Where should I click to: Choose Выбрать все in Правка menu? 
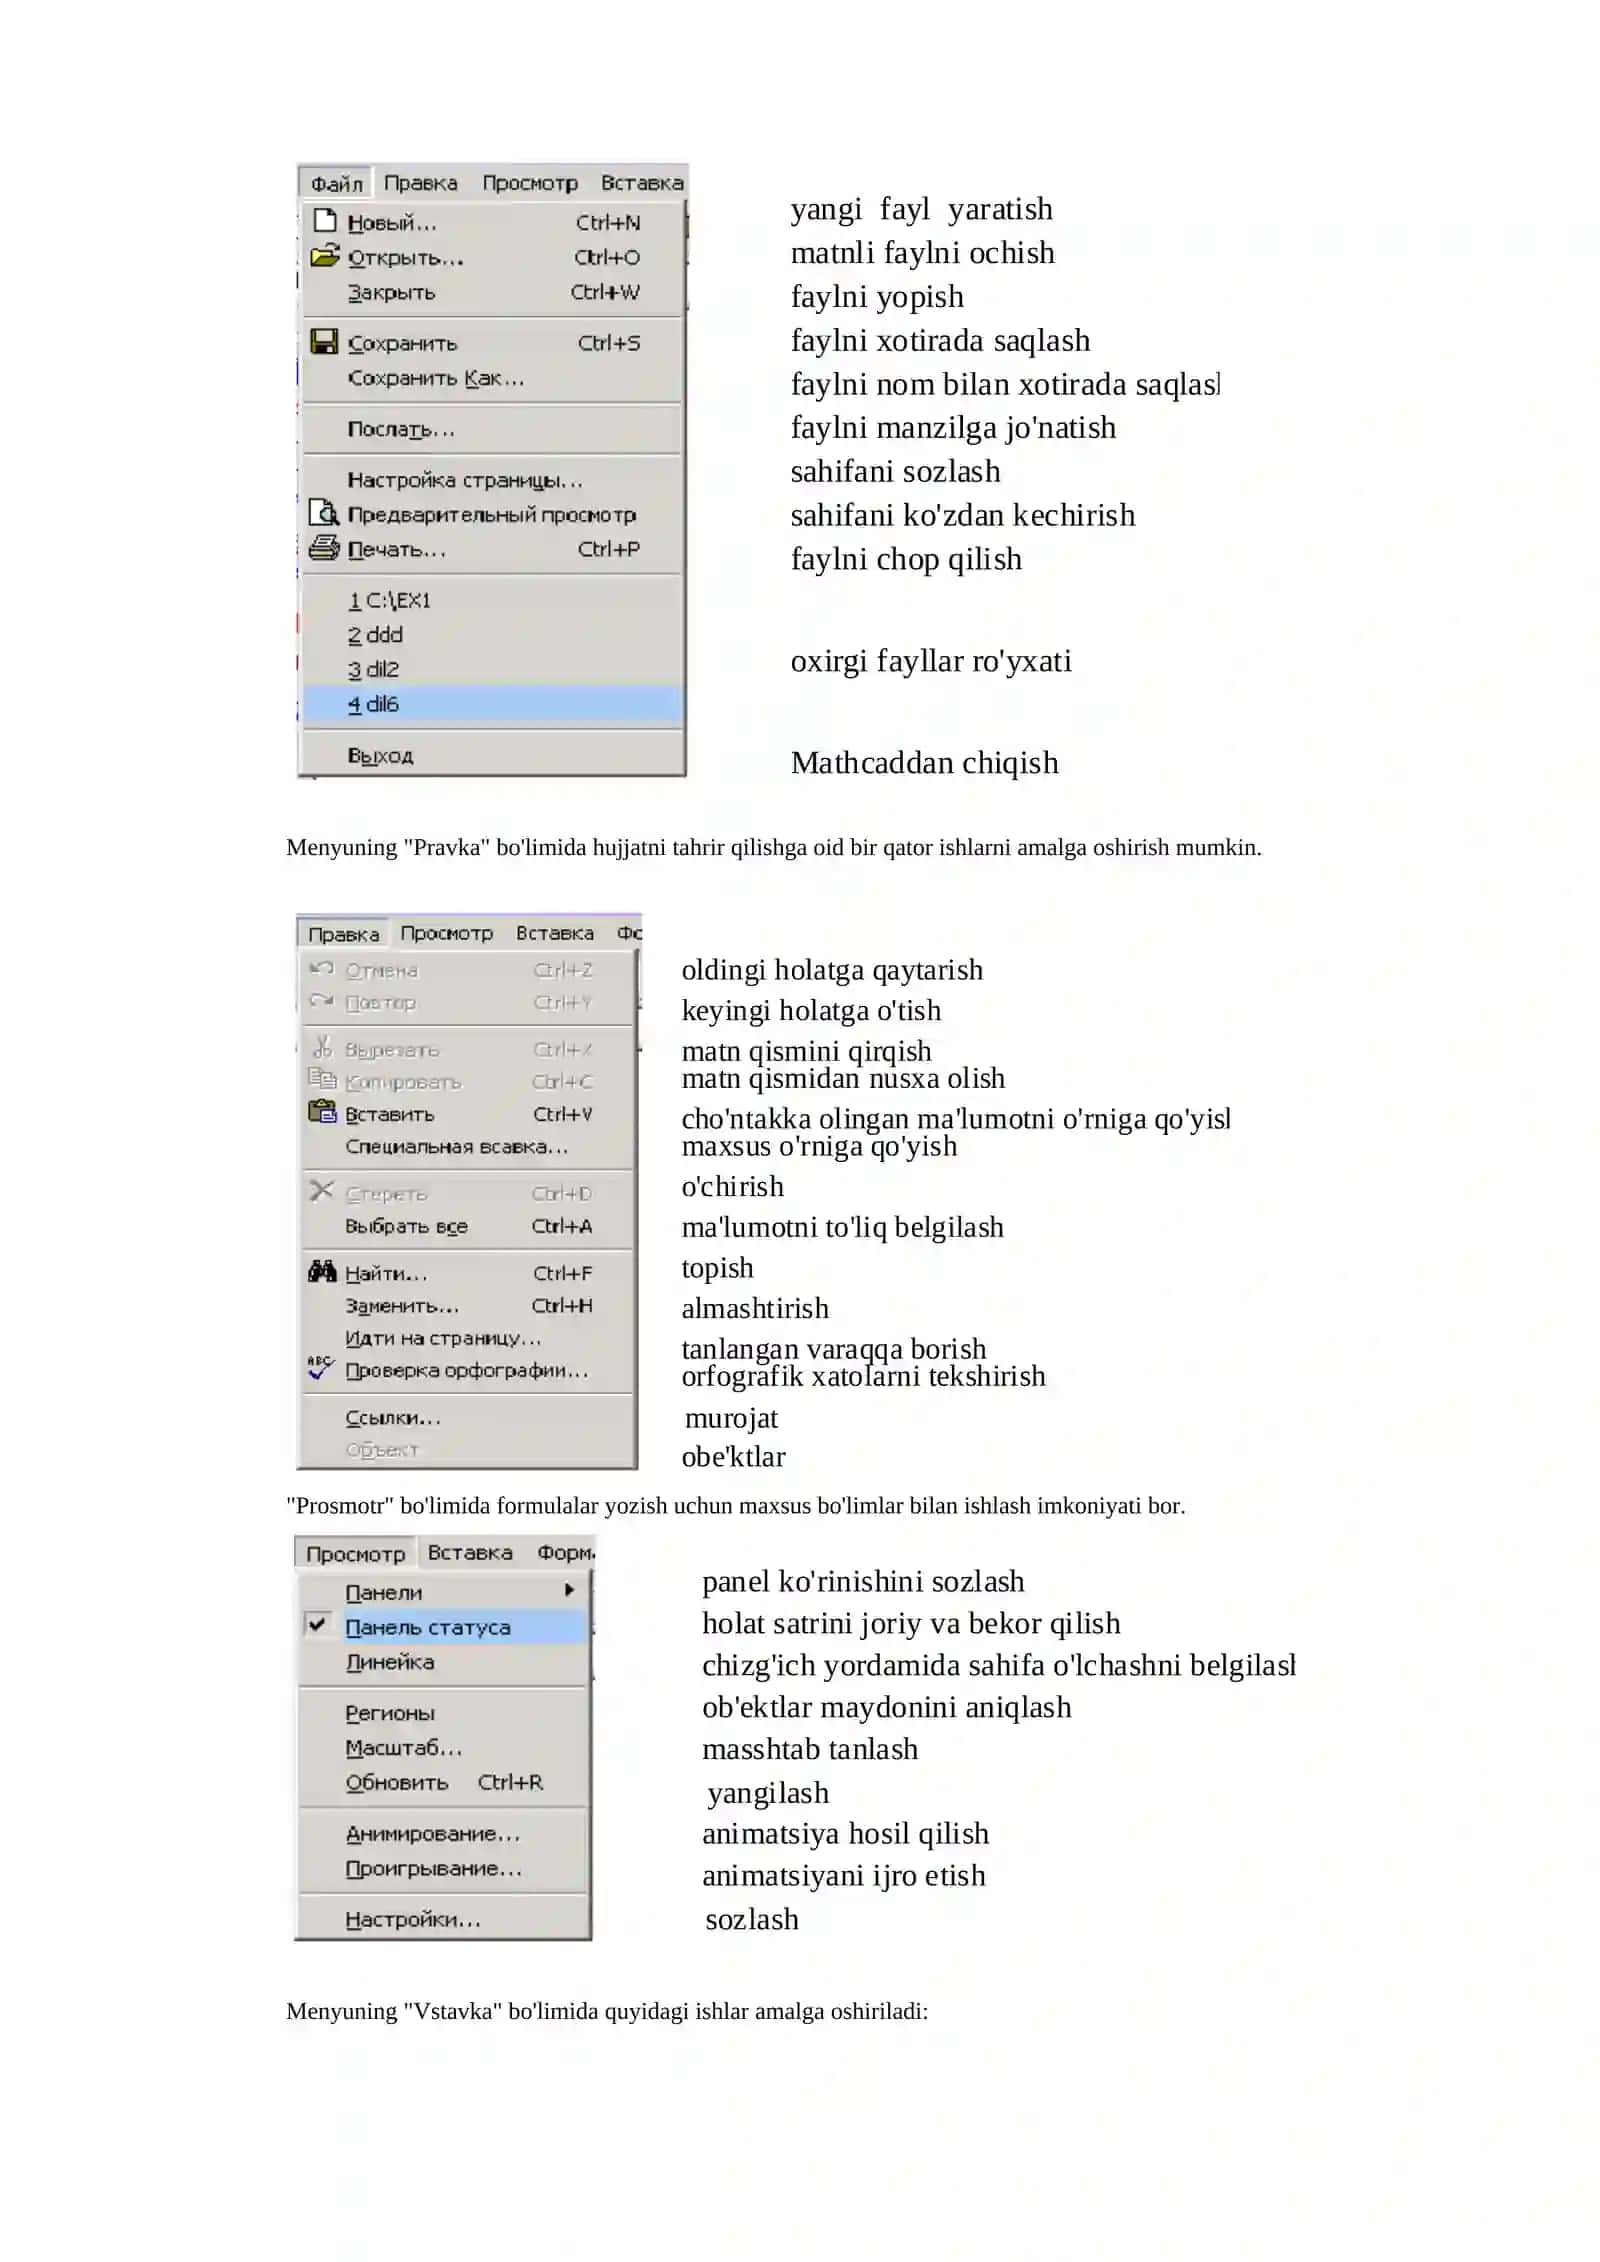(x=467, y=1226)
